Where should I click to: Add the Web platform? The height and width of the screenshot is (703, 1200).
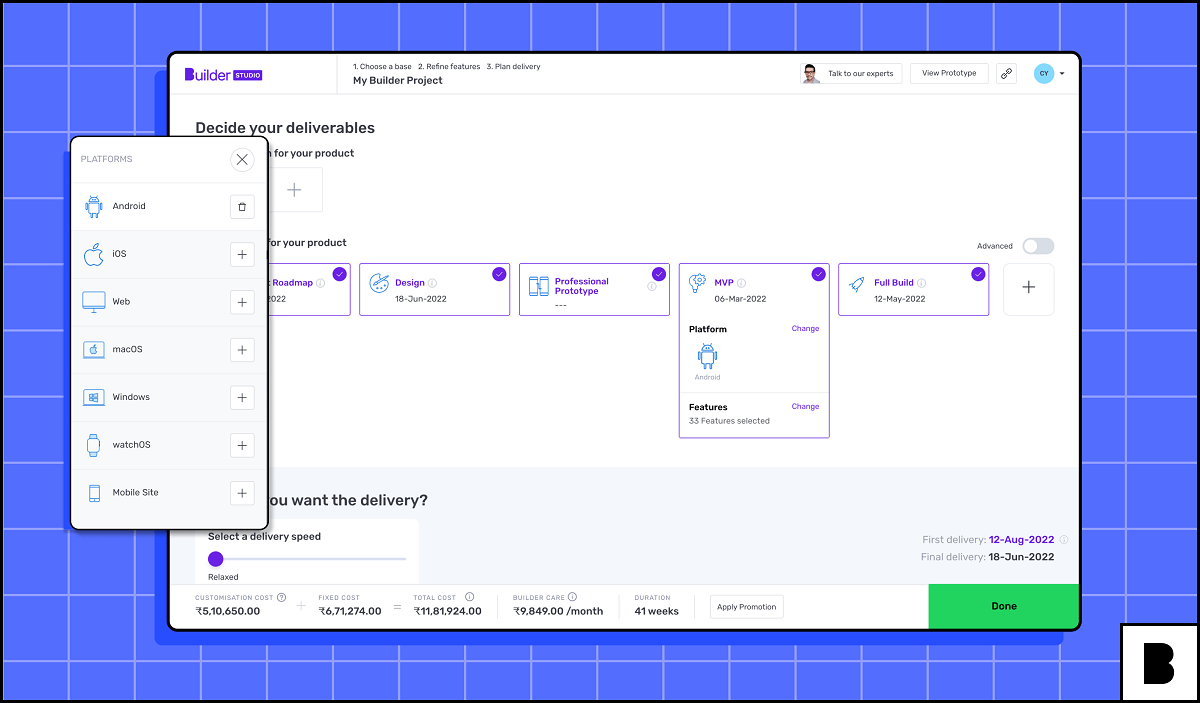242,302
